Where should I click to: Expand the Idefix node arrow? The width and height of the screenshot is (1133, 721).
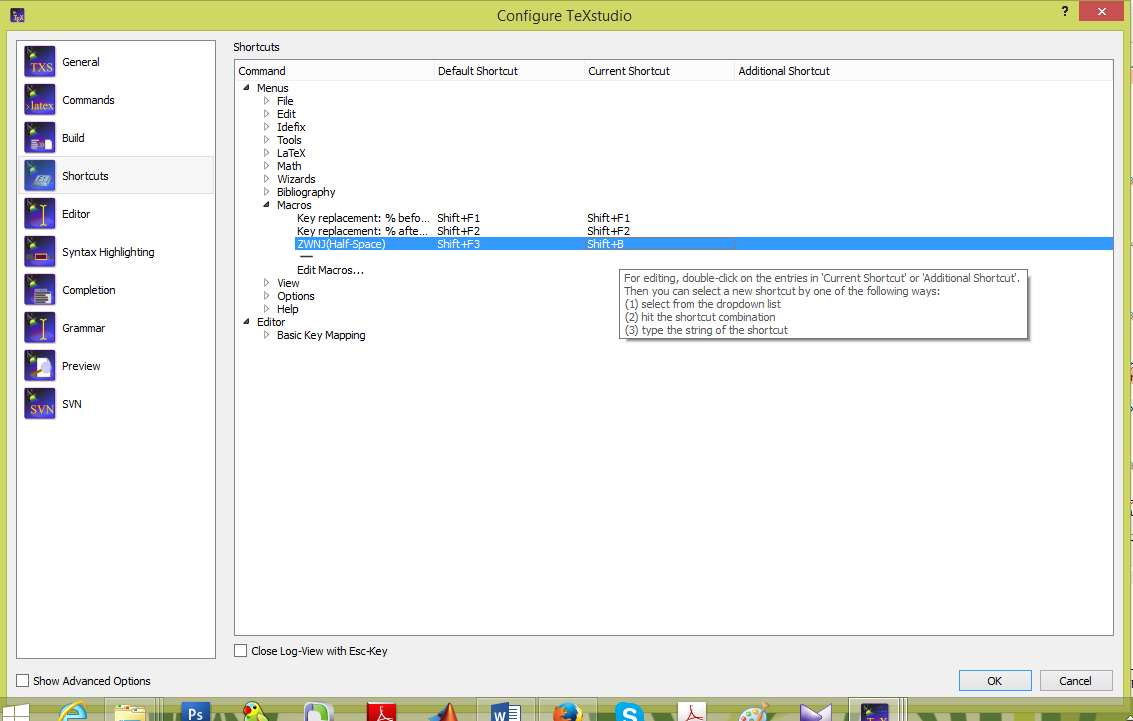(267, 126)
